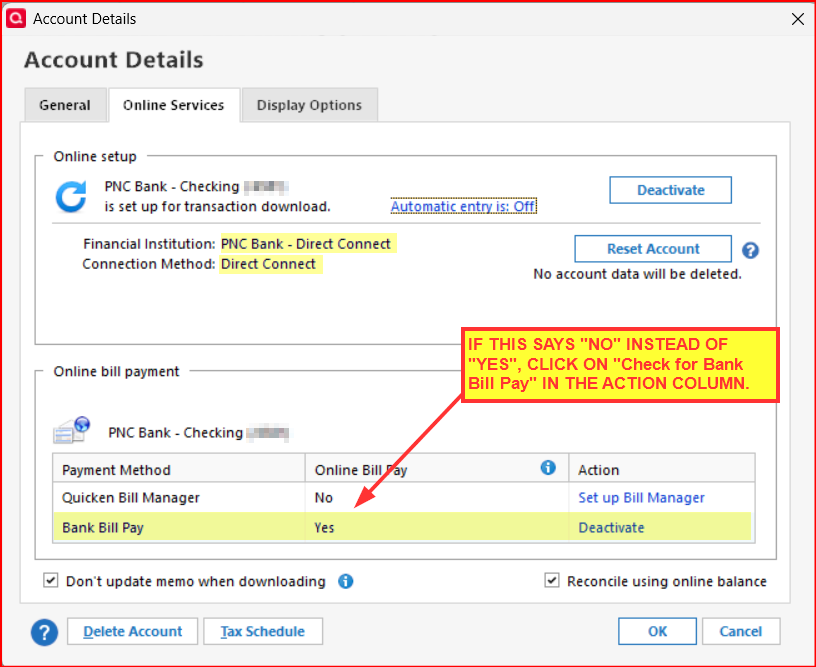
Task: Switch to the General tab
Action: [65, 105]
